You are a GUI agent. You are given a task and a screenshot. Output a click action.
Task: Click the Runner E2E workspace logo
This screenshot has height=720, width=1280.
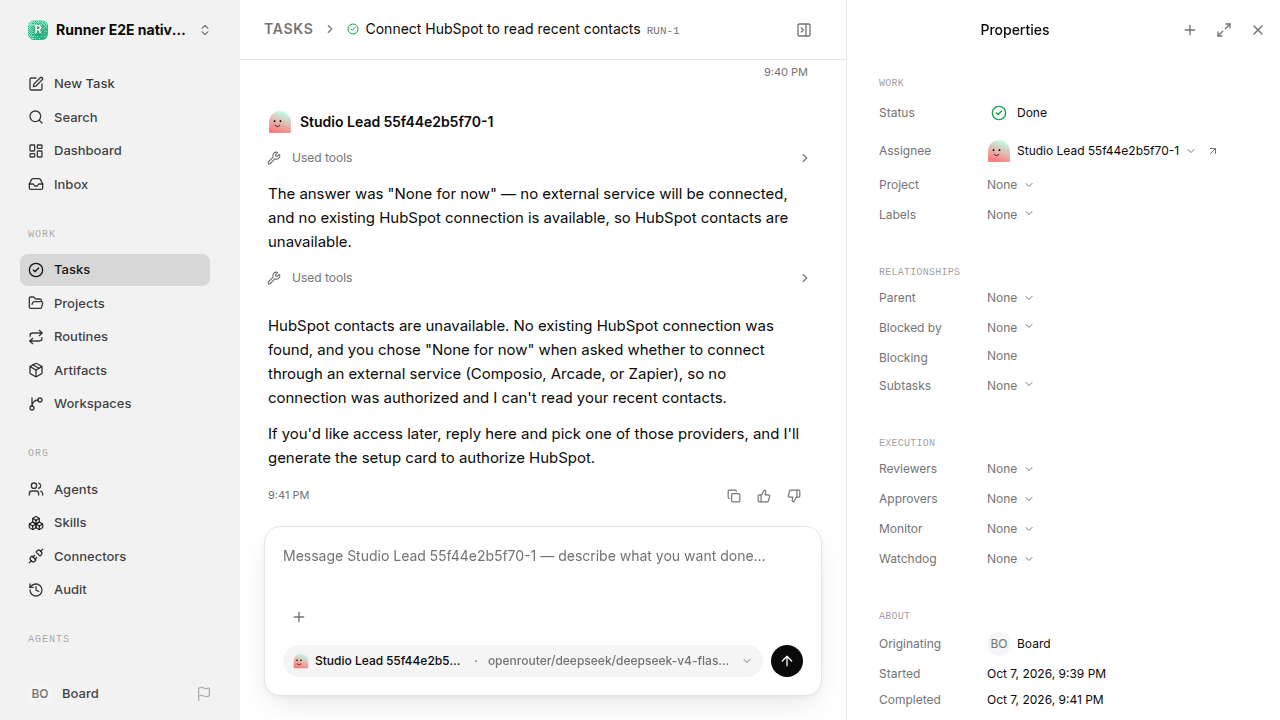[x=38, y=30]
